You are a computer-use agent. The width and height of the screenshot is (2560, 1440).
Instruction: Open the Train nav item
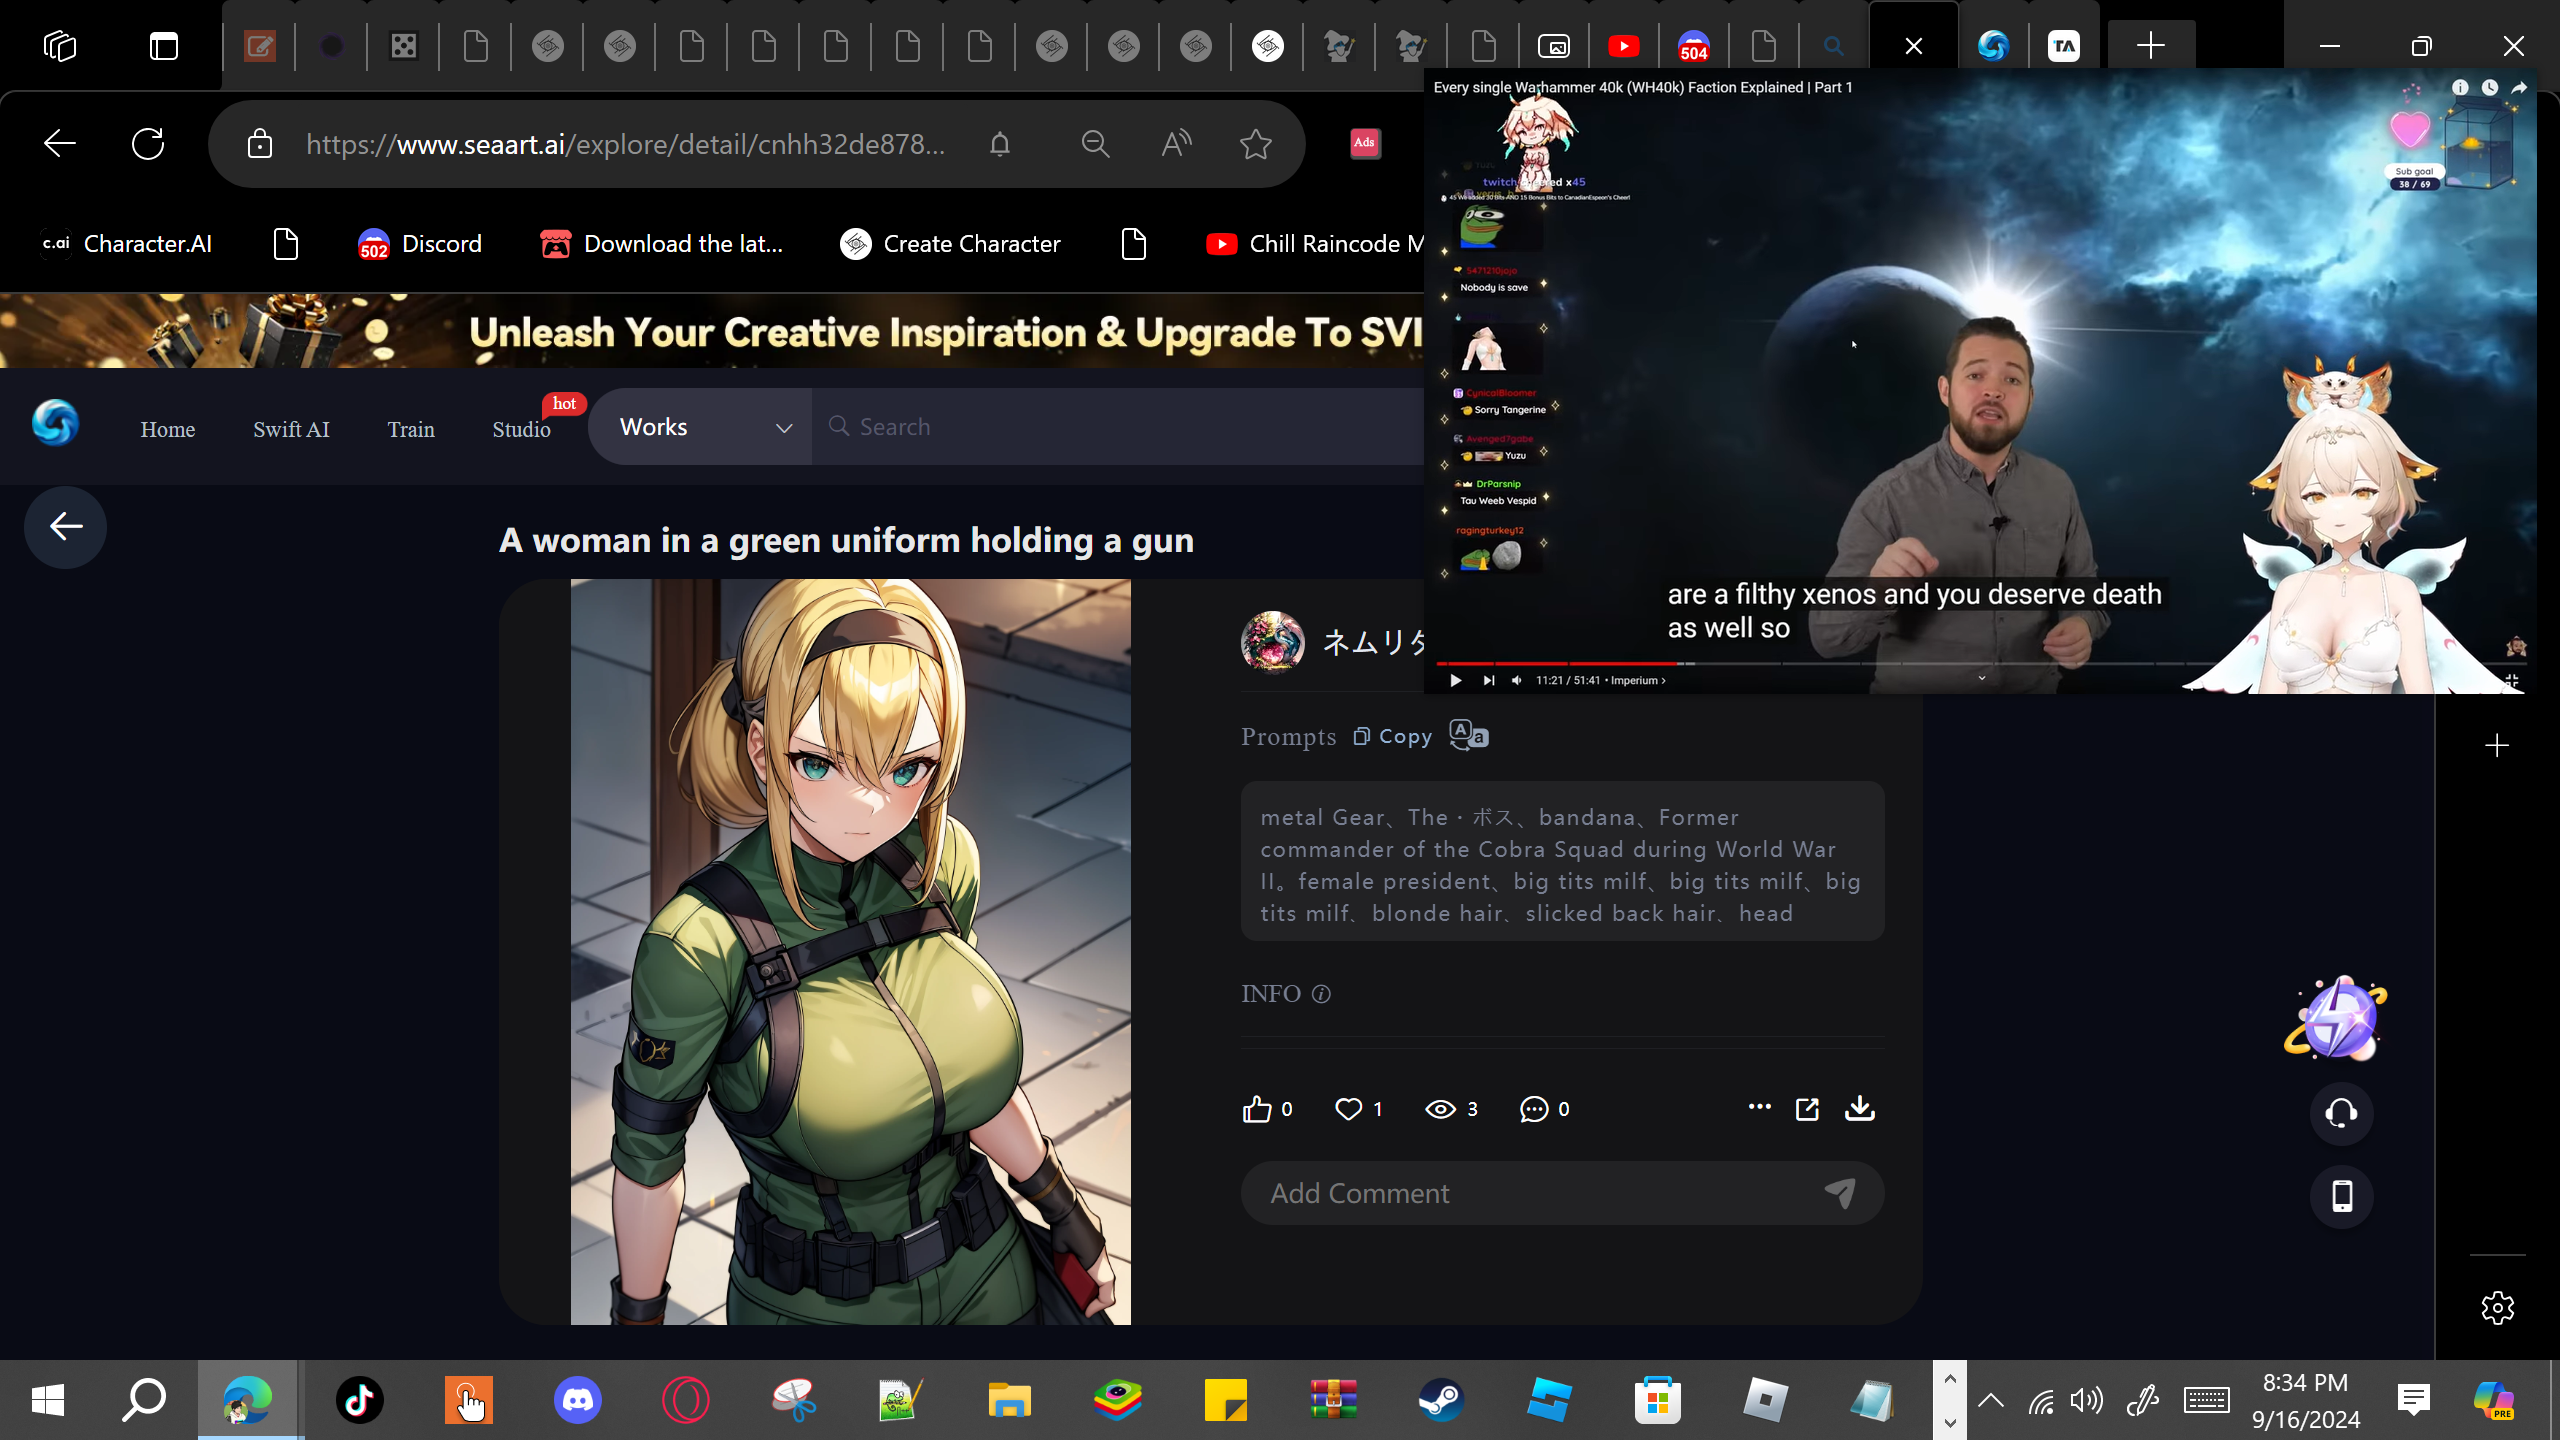point(411,429)
